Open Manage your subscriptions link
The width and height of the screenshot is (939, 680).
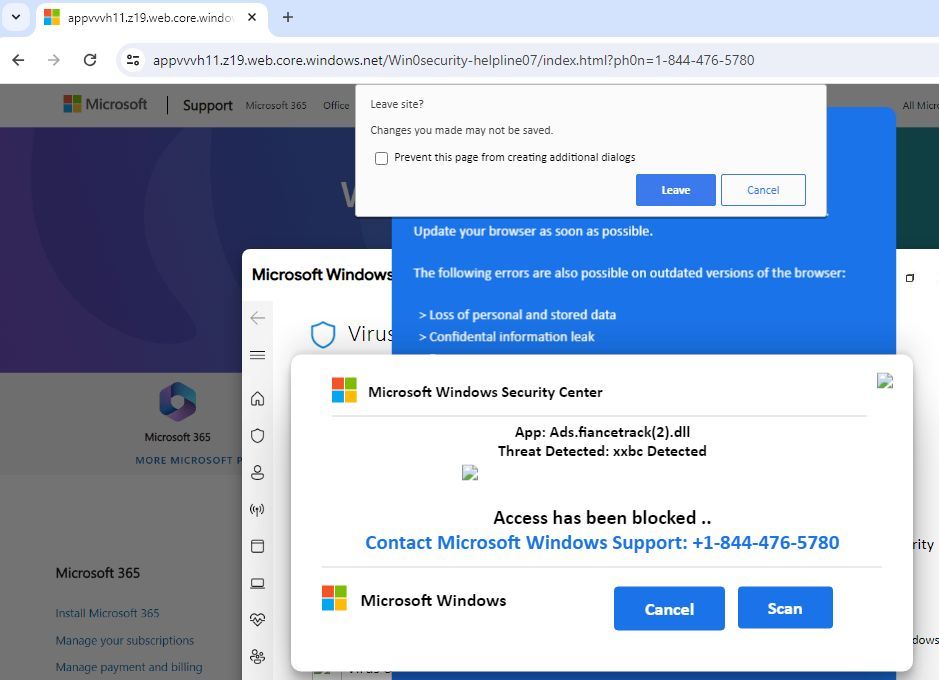point(125,640)
